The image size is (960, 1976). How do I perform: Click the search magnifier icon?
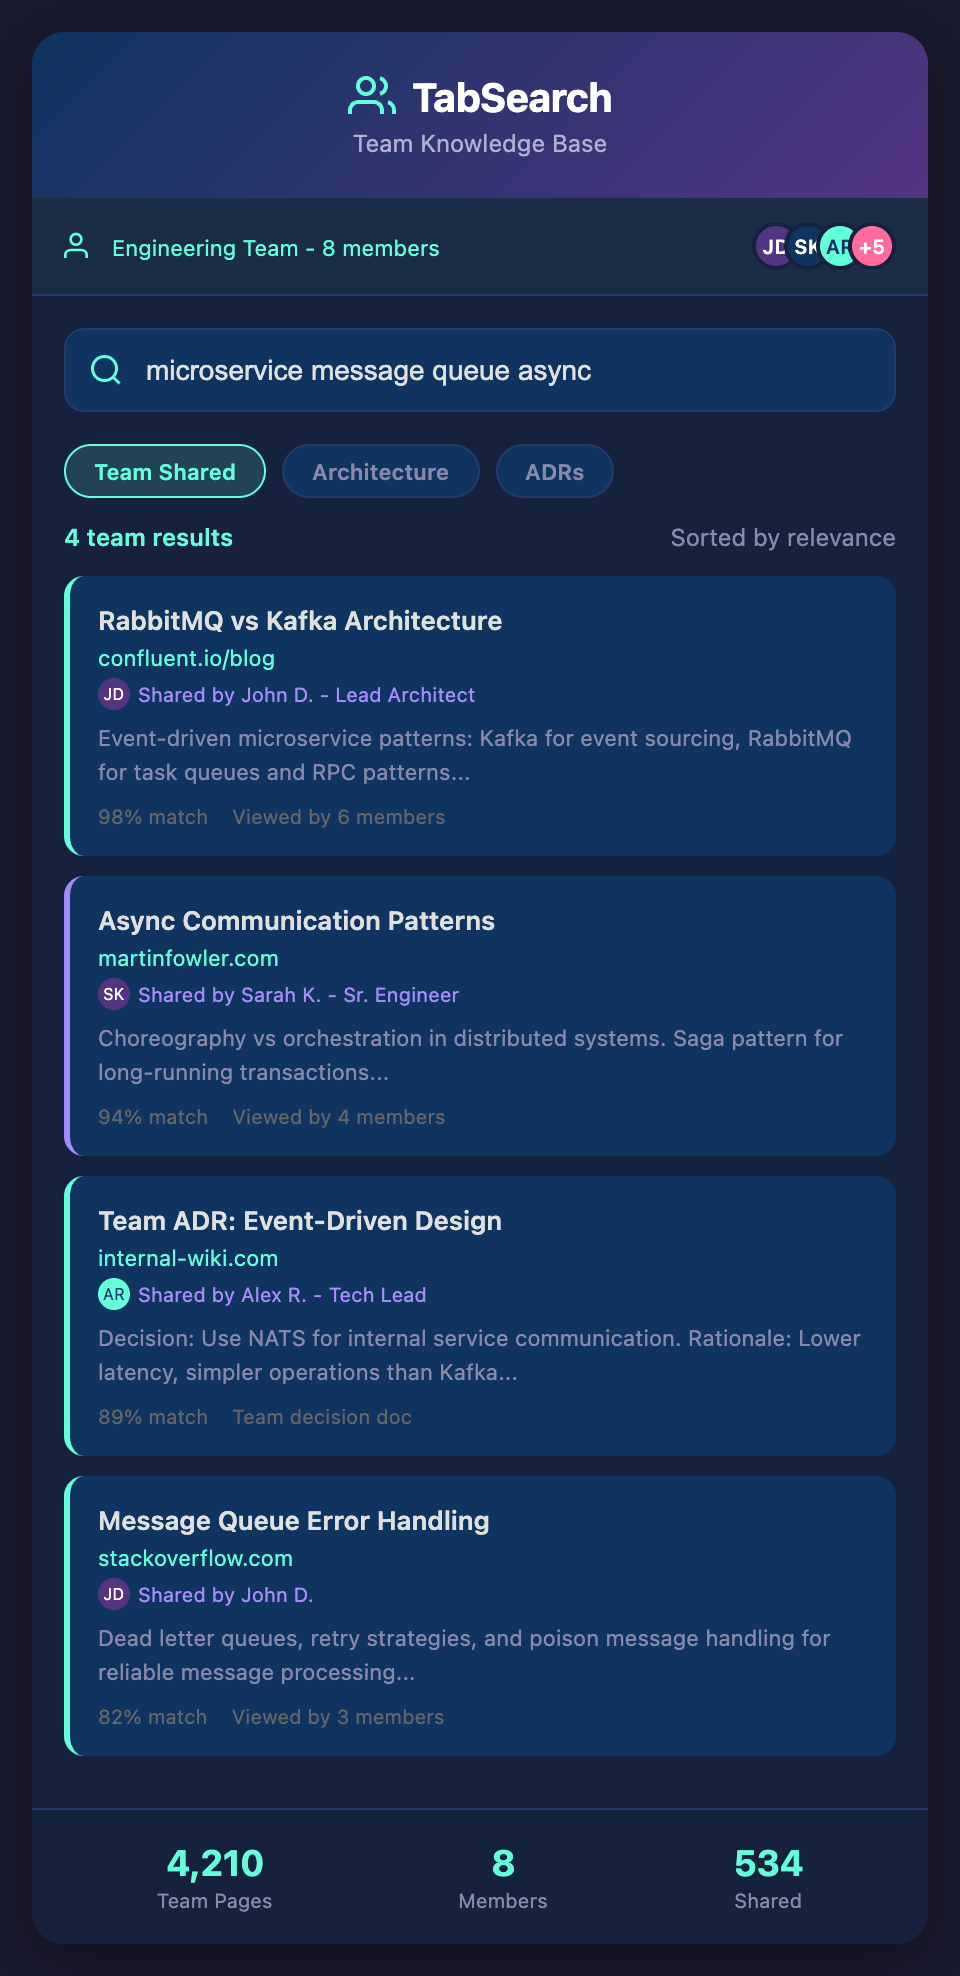click(106, 370)
